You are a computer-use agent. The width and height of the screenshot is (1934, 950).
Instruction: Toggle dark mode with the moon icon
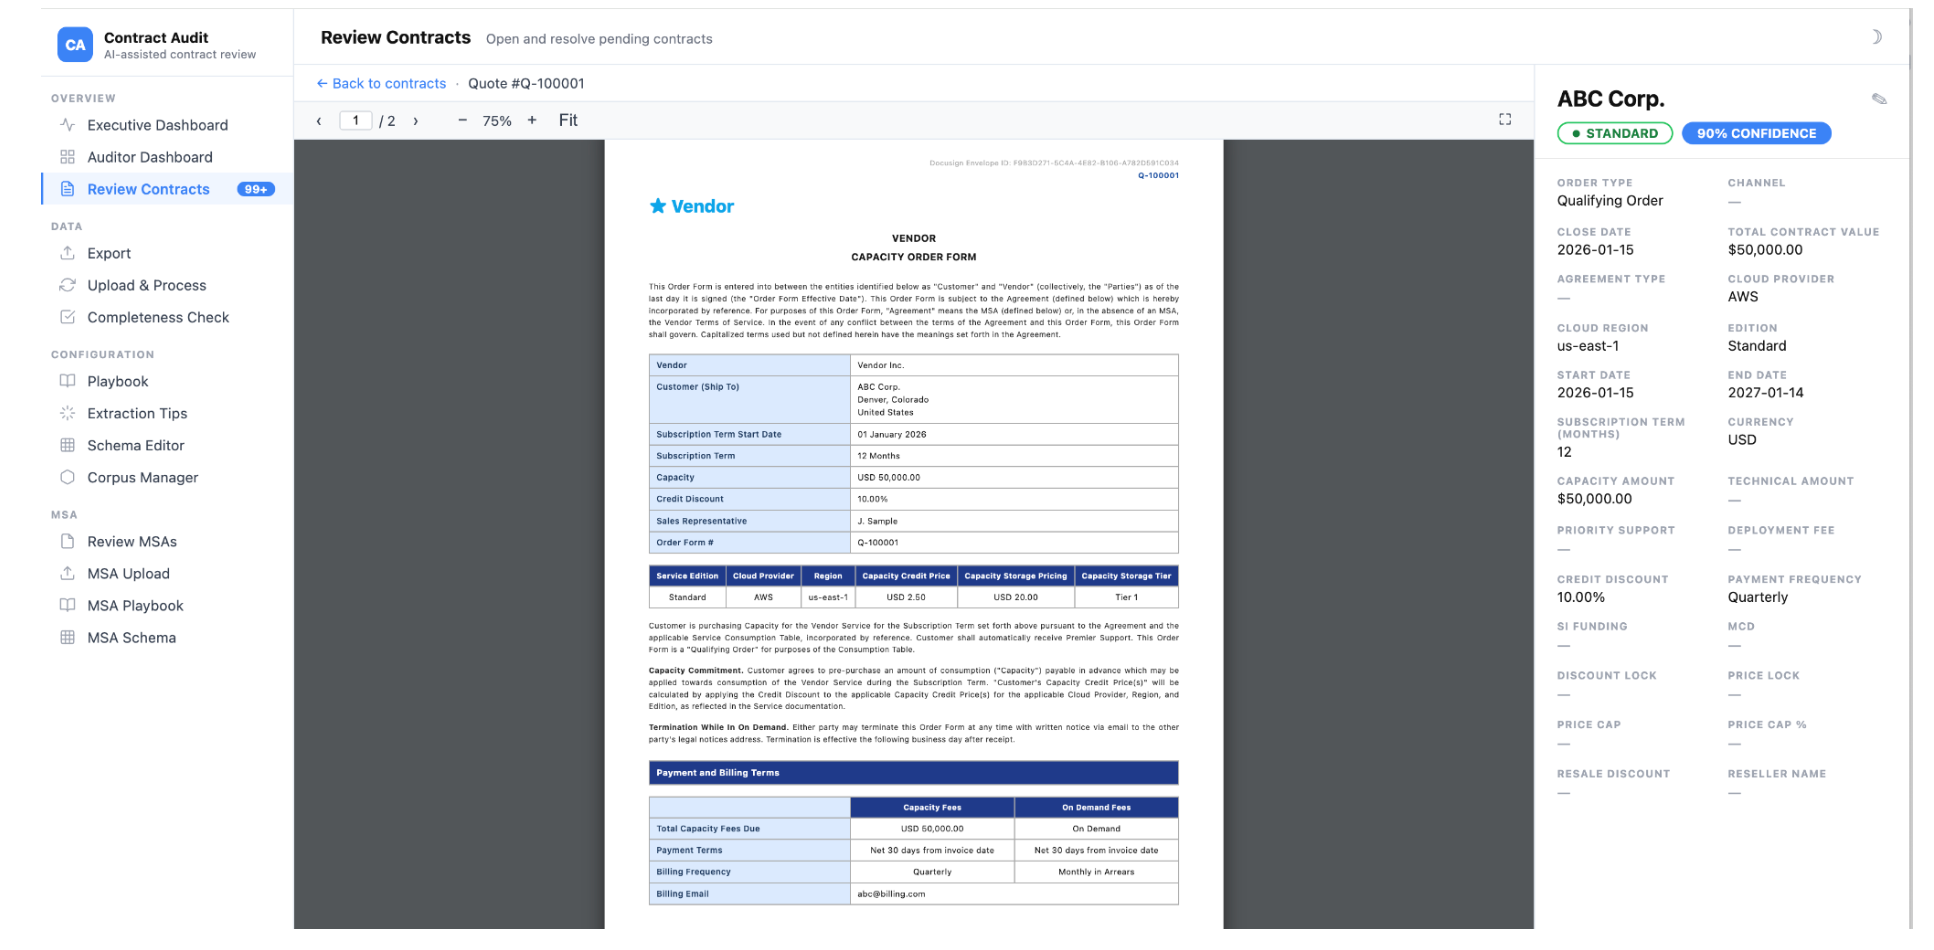point(1876,37)
